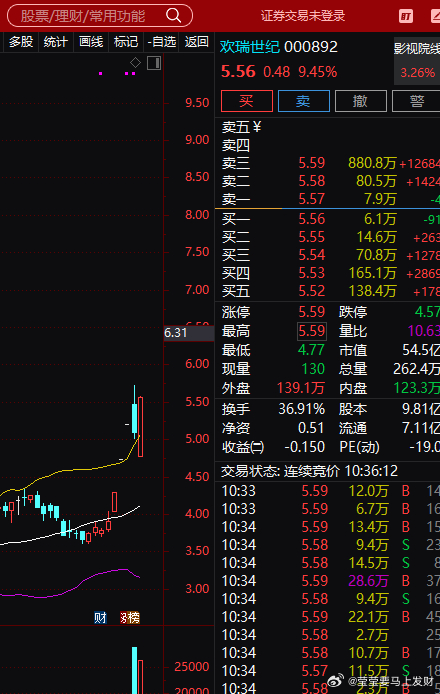440x694 pixels.
Task: Click the 涨停 value 5.59
Action: pos(312,312)
